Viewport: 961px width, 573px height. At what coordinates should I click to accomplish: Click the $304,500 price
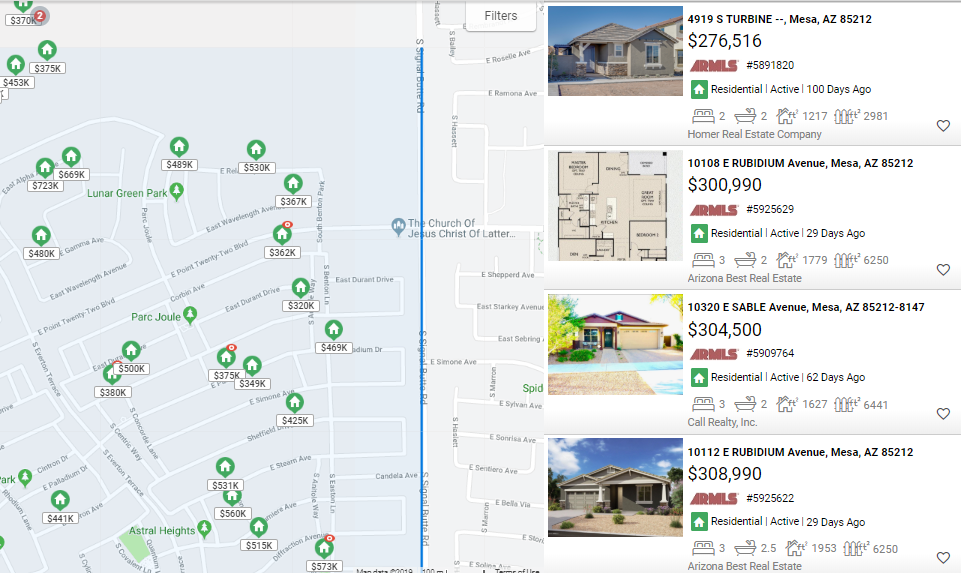point(724,330)
